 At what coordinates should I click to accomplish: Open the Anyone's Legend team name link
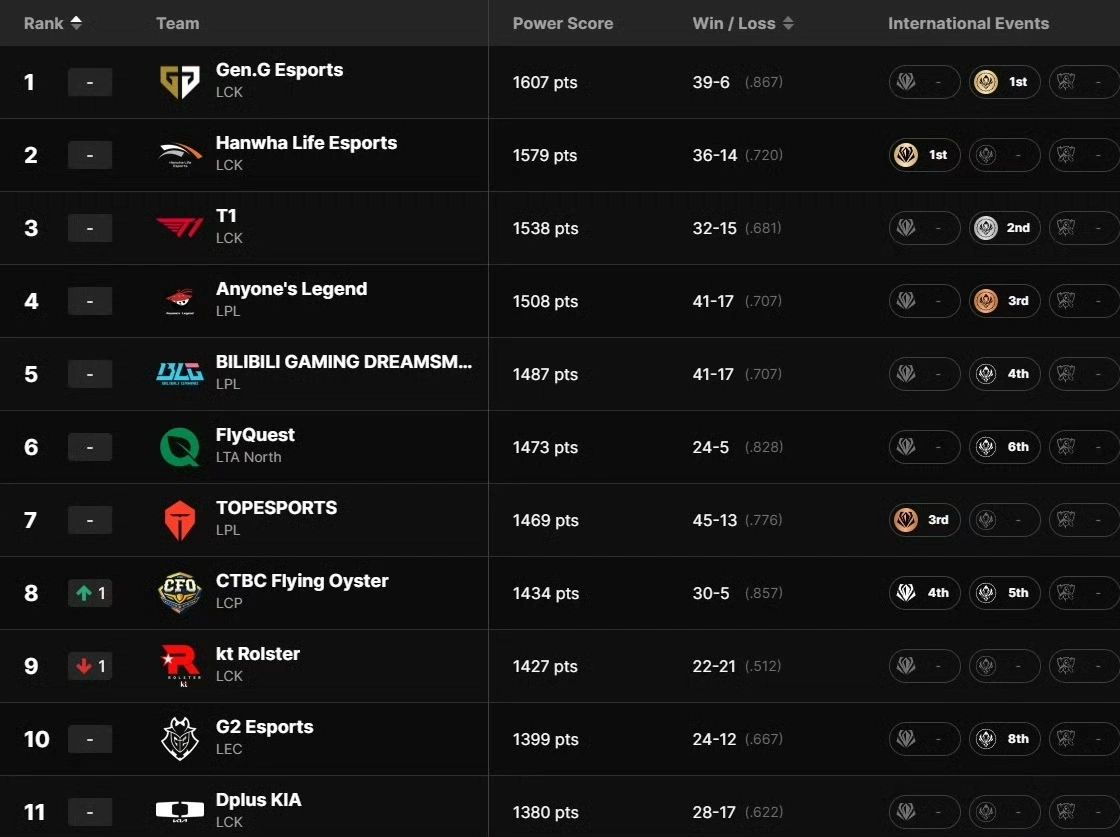pyautogui.click(x=291, y=289)
